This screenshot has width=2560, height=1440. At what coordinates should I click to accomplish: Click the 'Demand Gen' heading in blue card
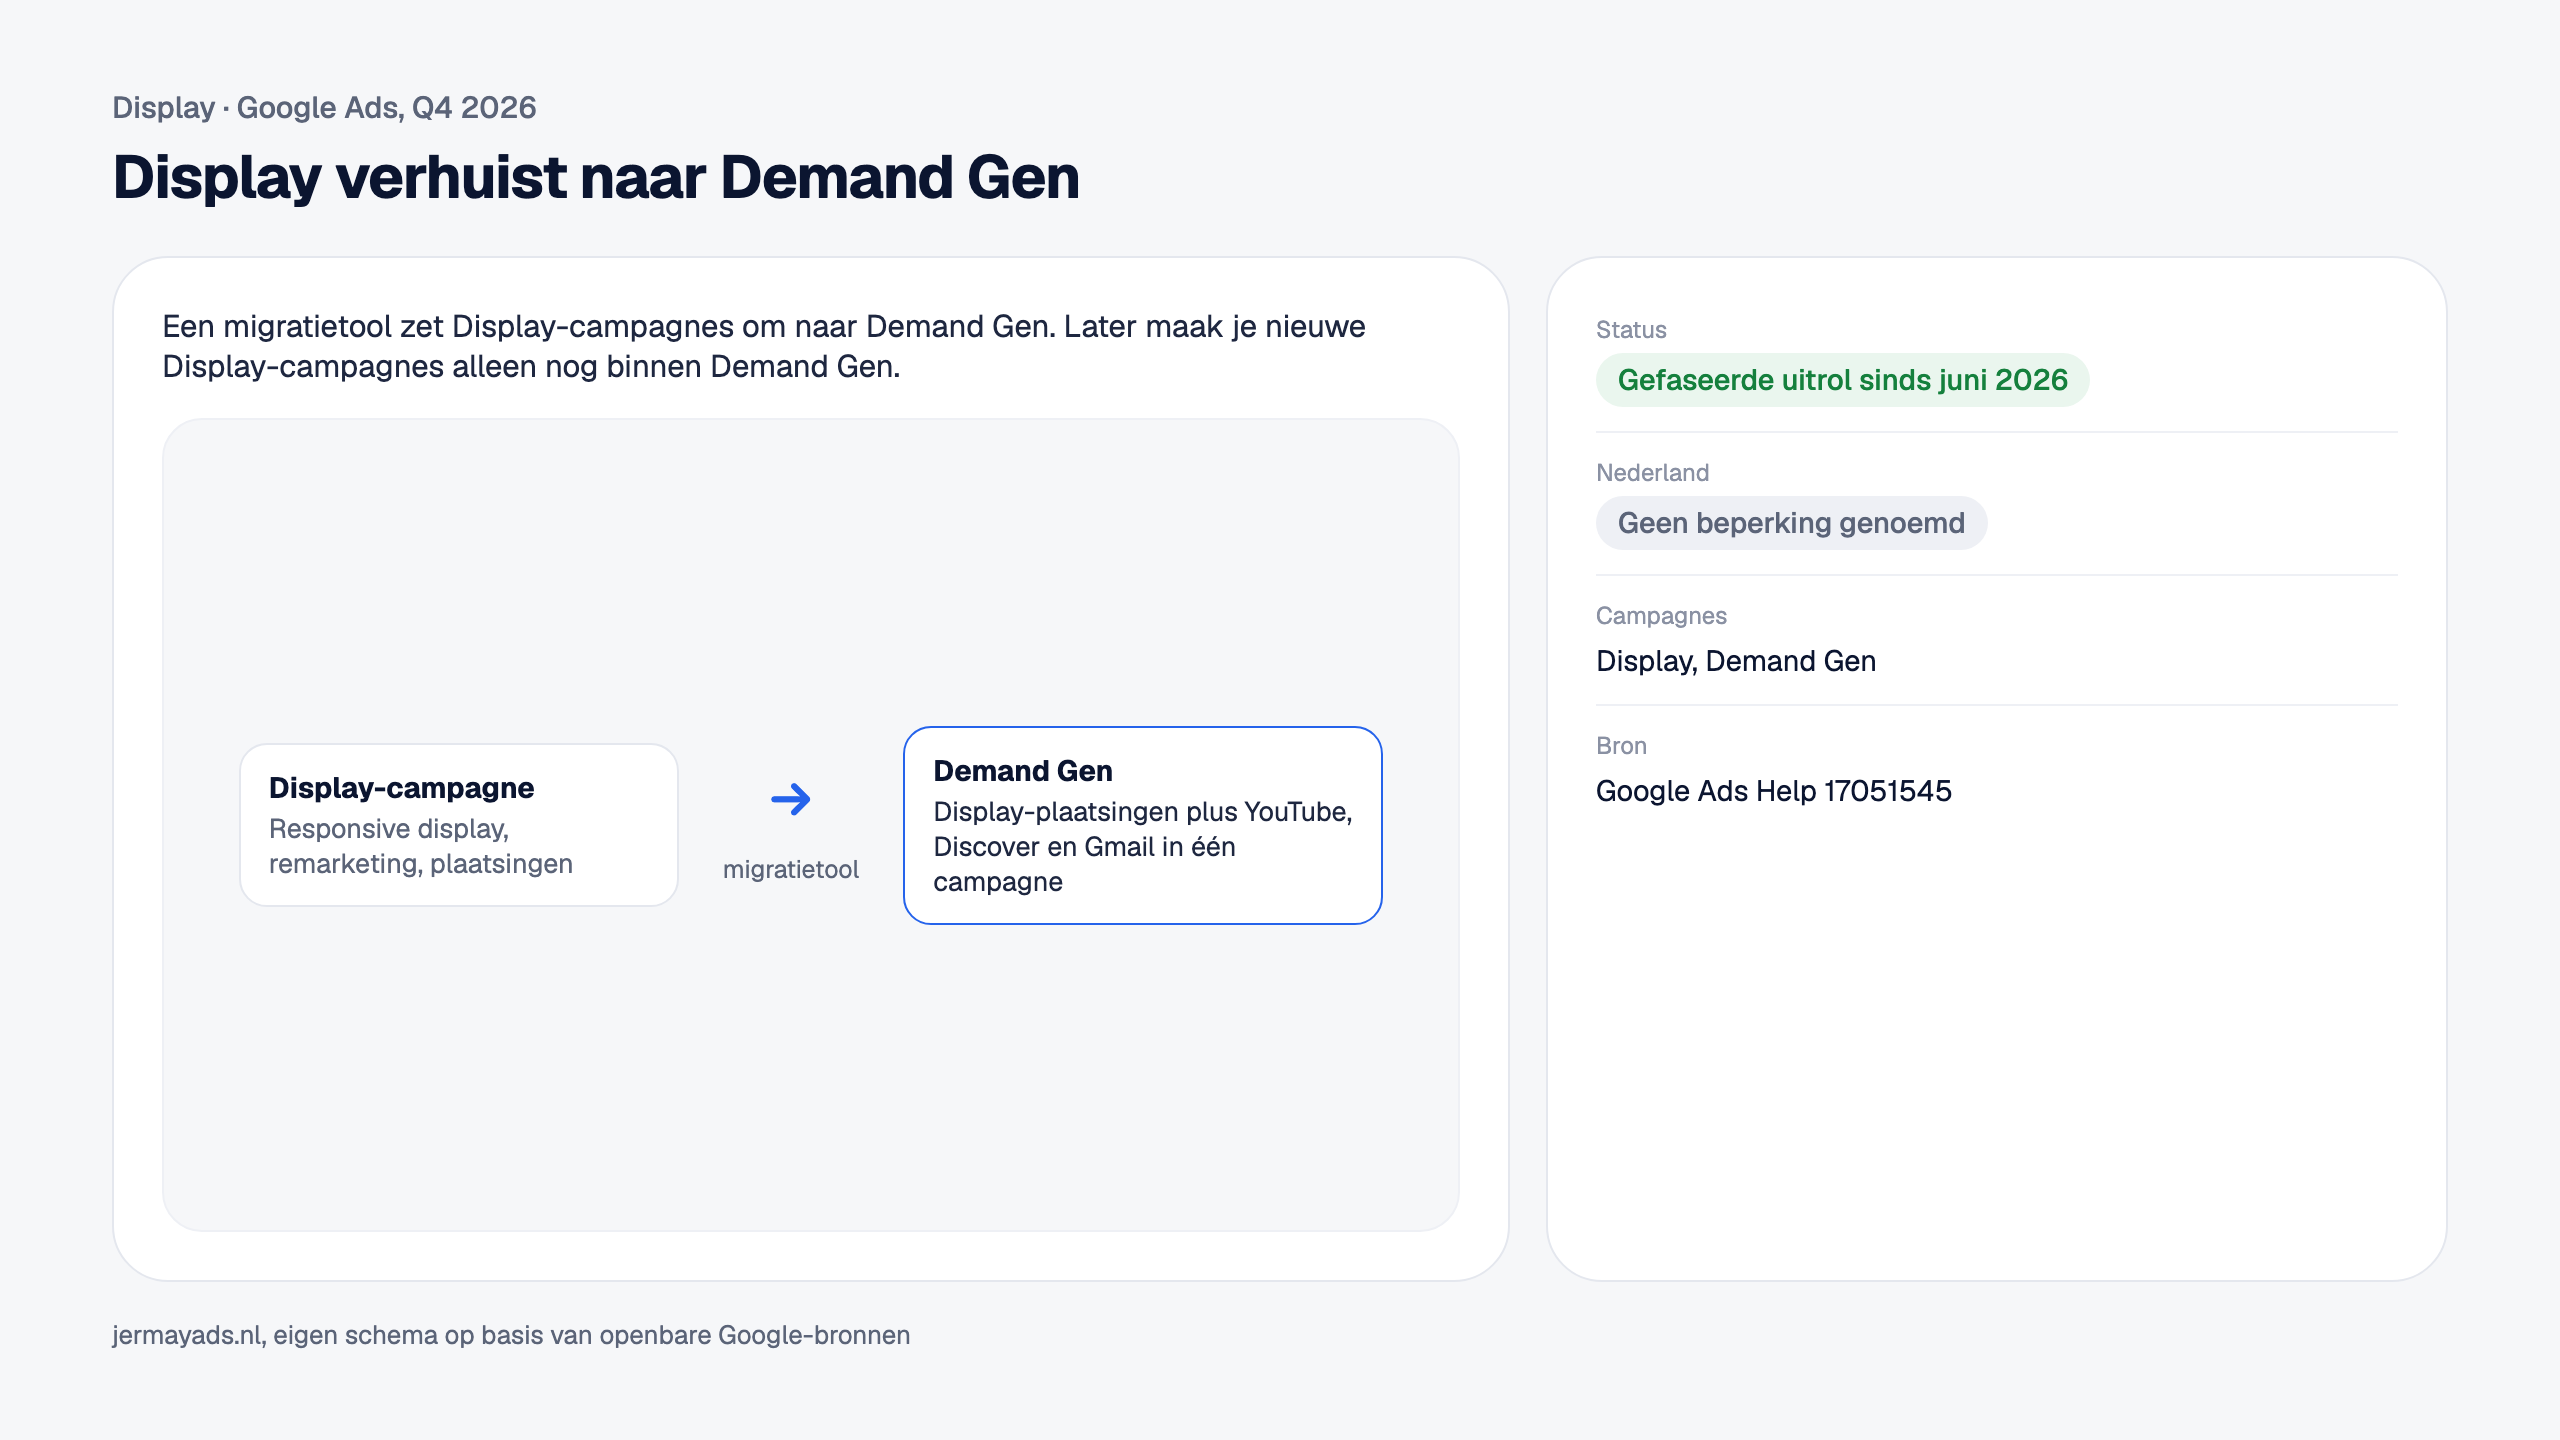tap(1022, 771)
